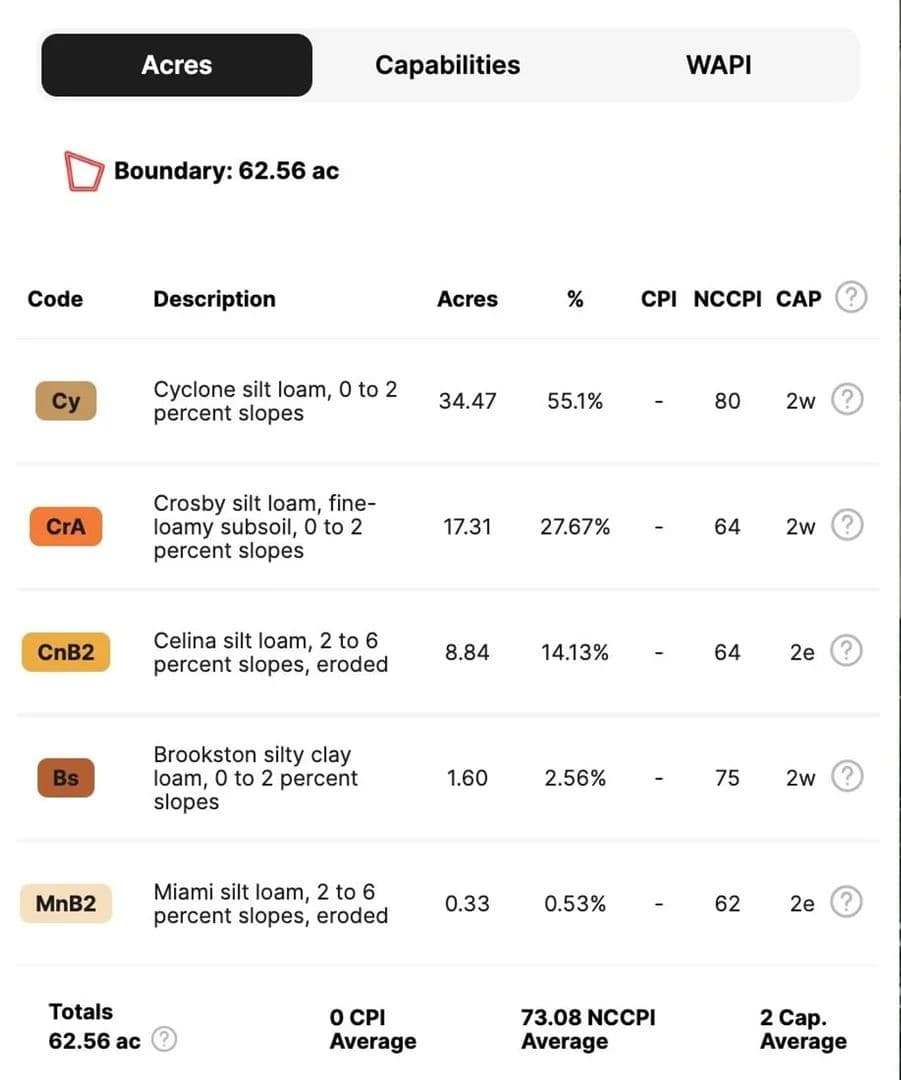Click the help icon beside Totals acreage
Image resolution: width=901 pixels, height=1080 pixels.
[164, 1040]
